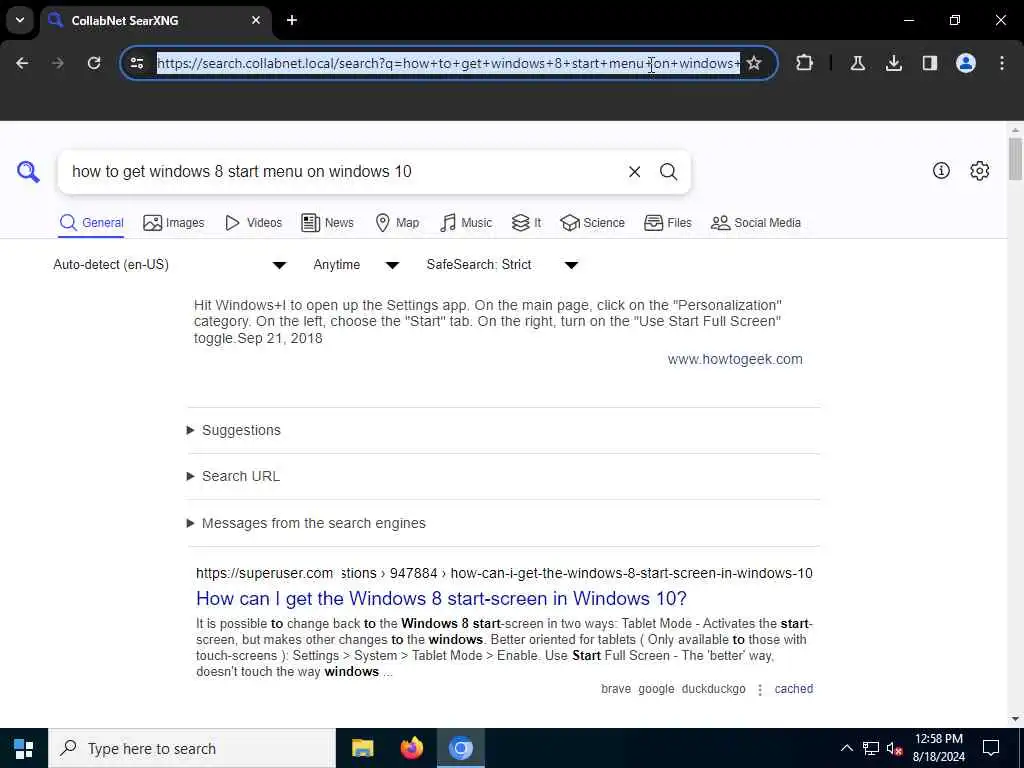
Task: Click the Chrome taskbar icon
Action: tap(460, 748)
